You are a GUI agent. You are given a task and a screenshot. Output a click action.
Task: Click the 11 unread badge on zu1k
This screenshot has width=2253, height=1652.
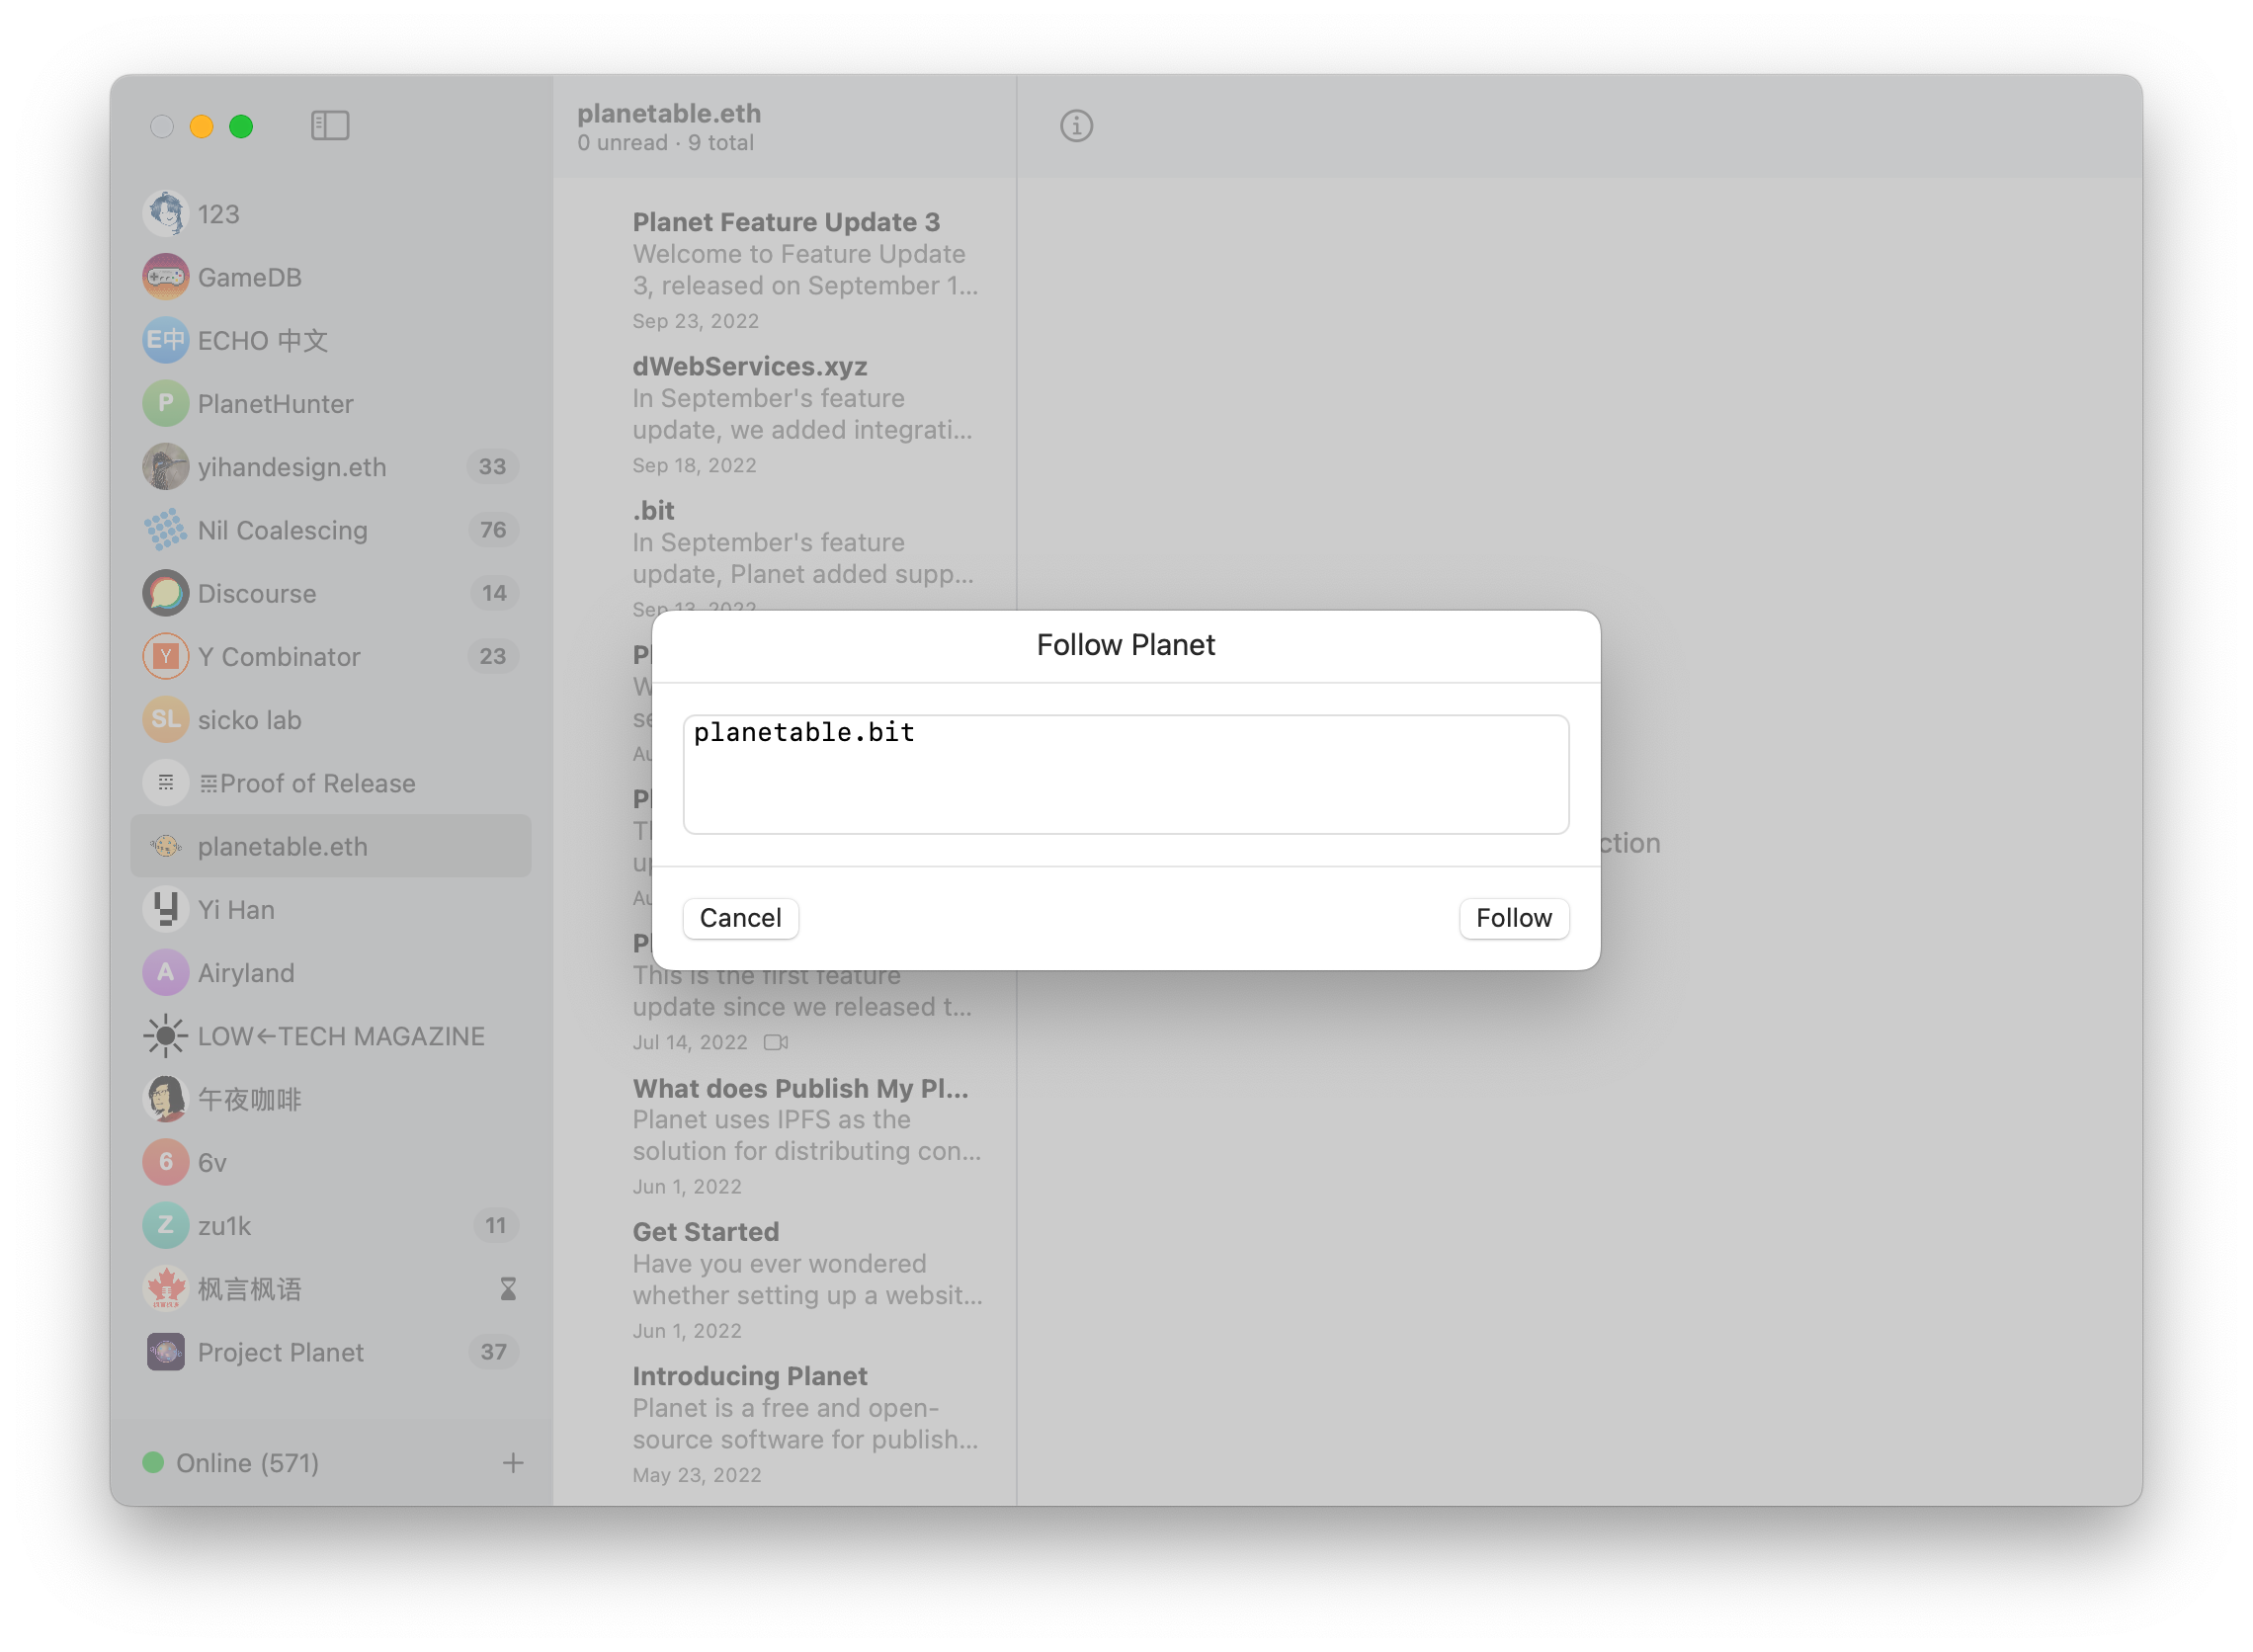[x=496, y=1226]
